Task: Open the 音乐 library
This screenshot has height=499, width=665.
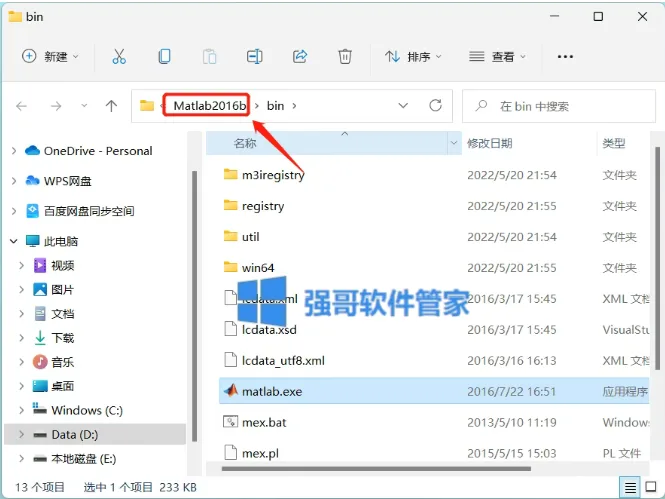Action: tap(63, 362)
